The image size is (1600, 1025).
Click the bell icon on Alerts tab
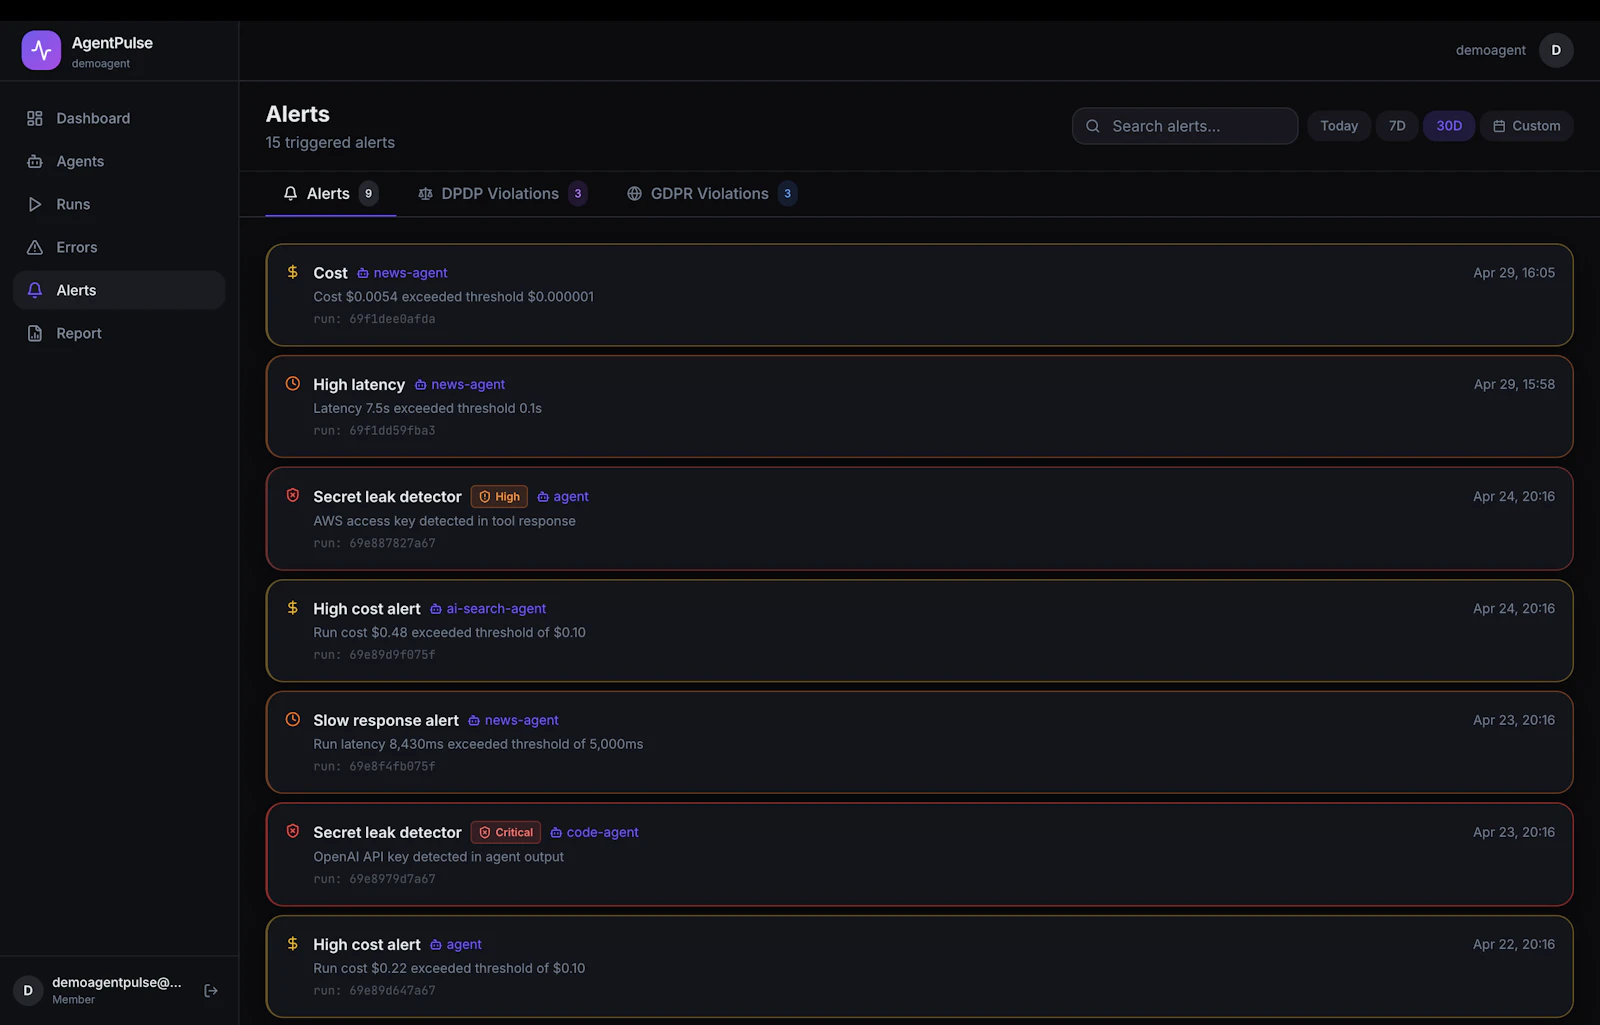point(290,194)
